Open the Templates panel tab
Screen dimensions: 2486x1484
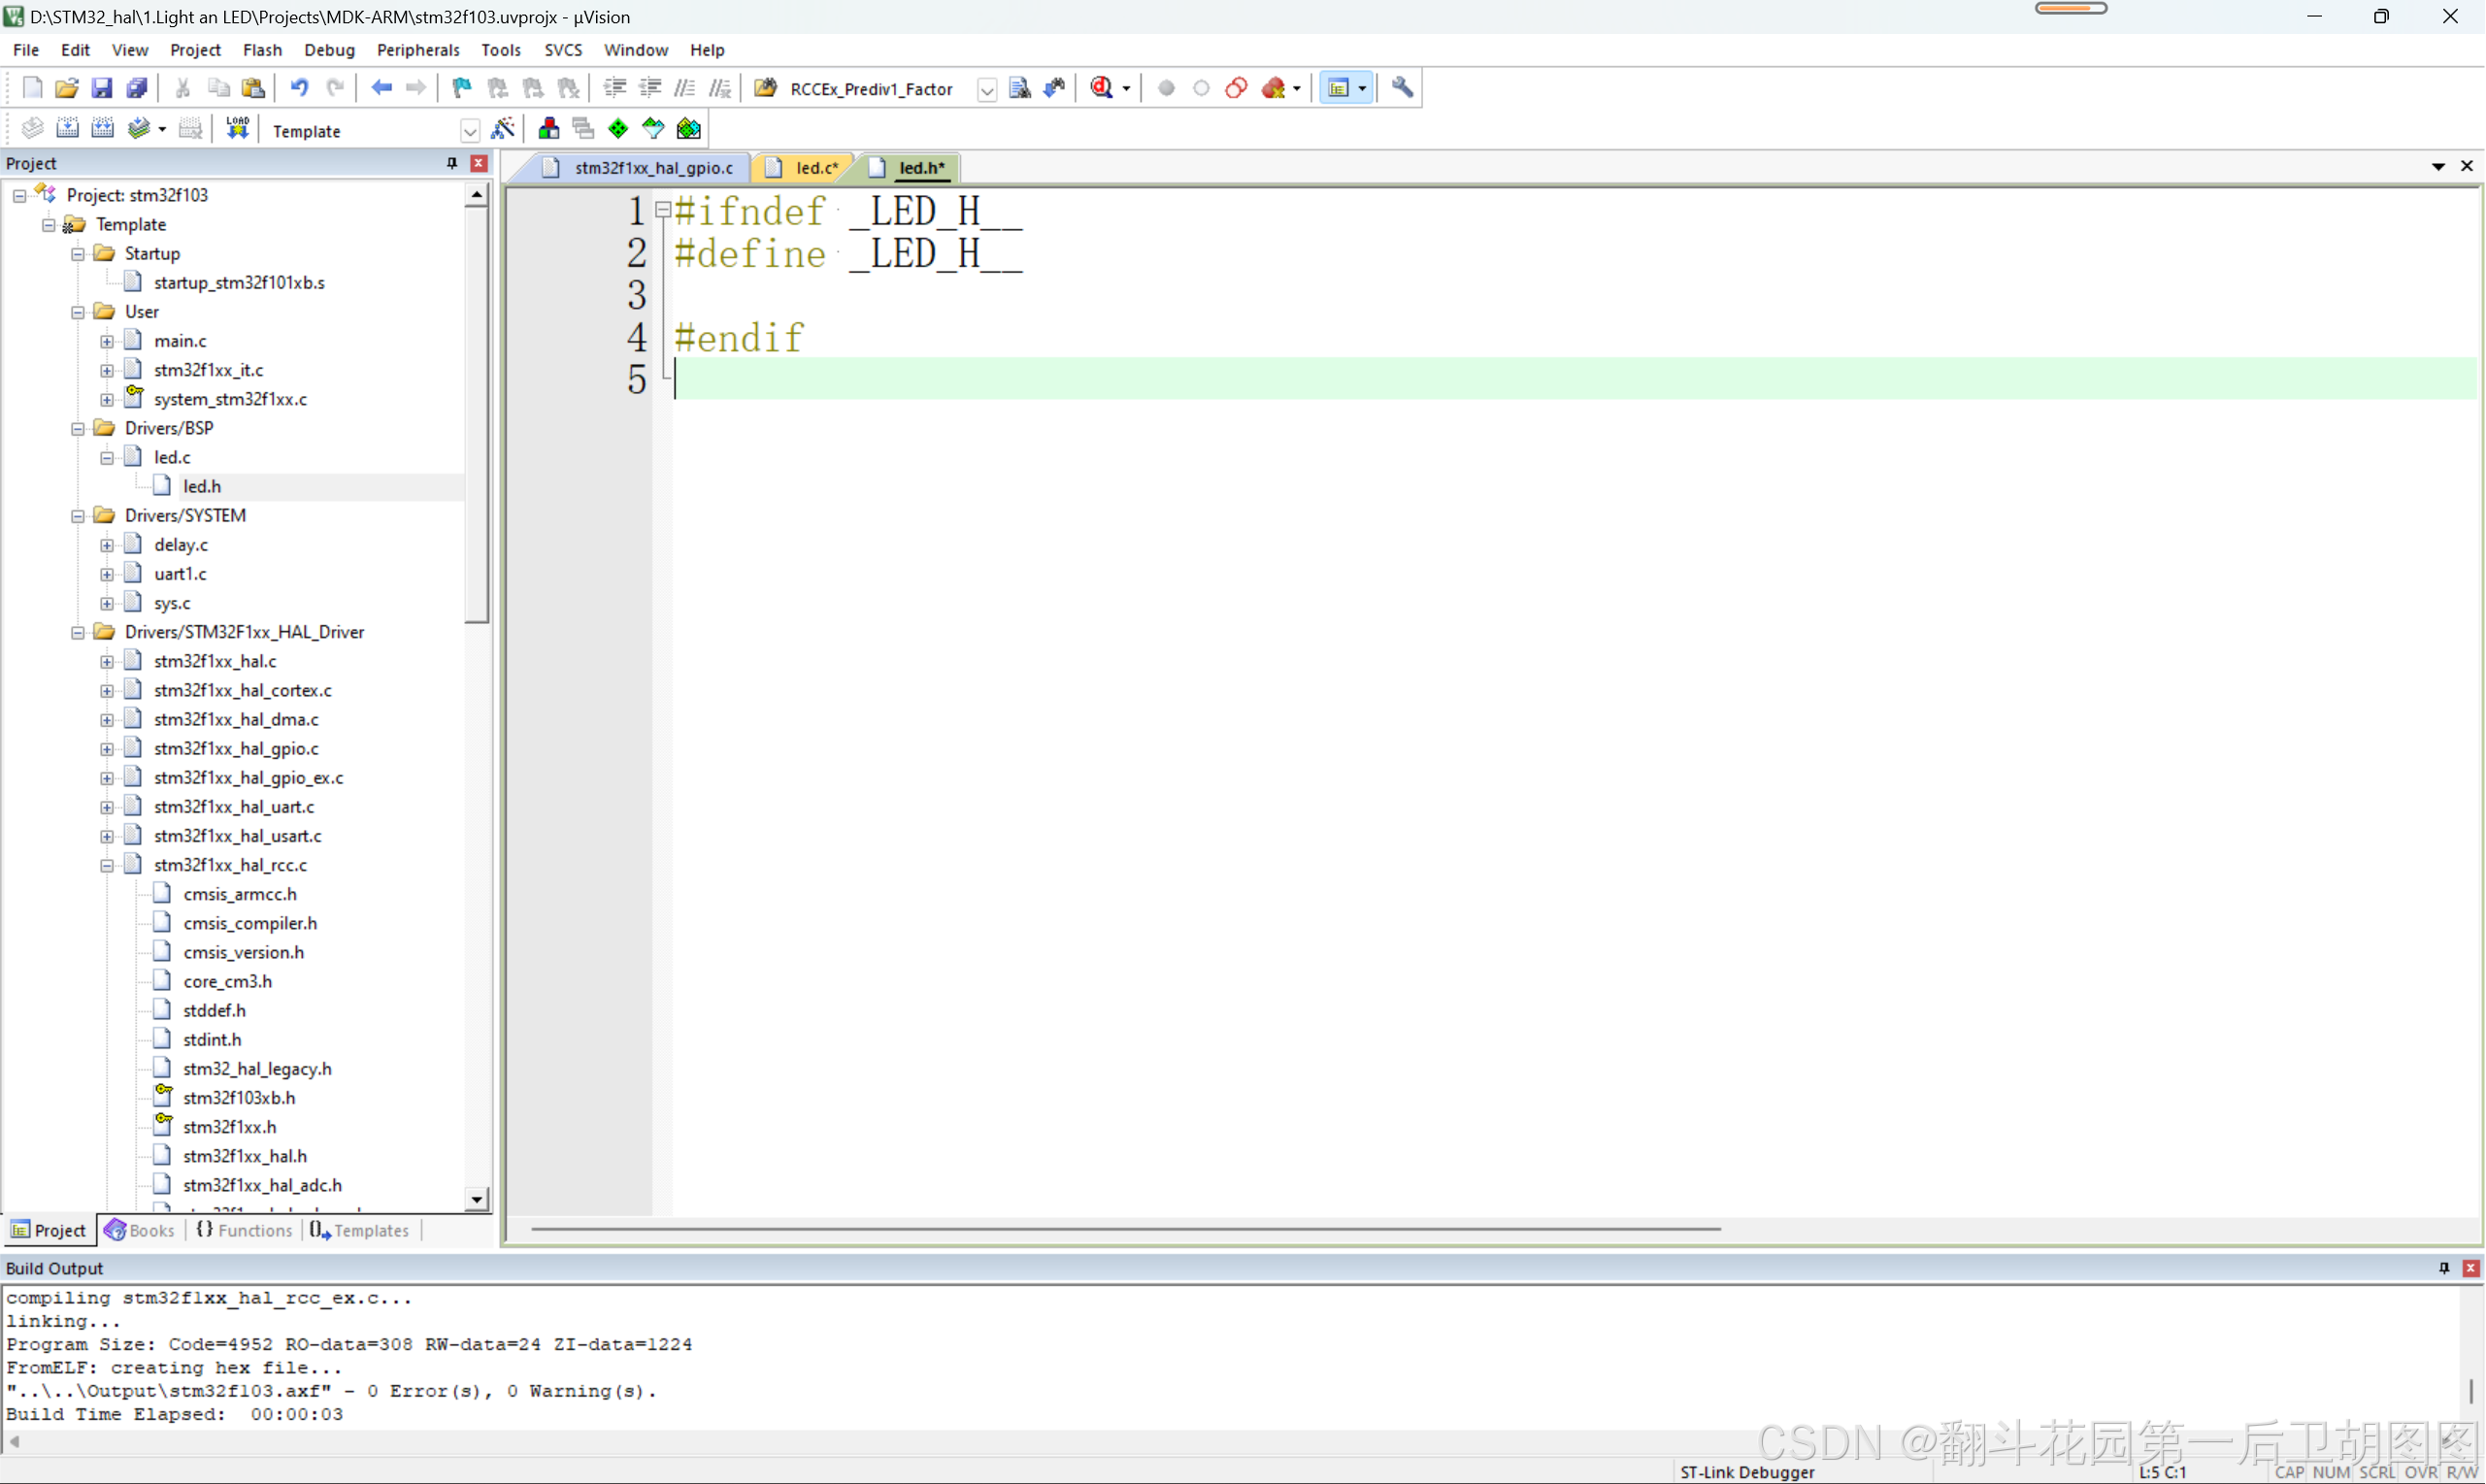click(x=360, y=1230)
